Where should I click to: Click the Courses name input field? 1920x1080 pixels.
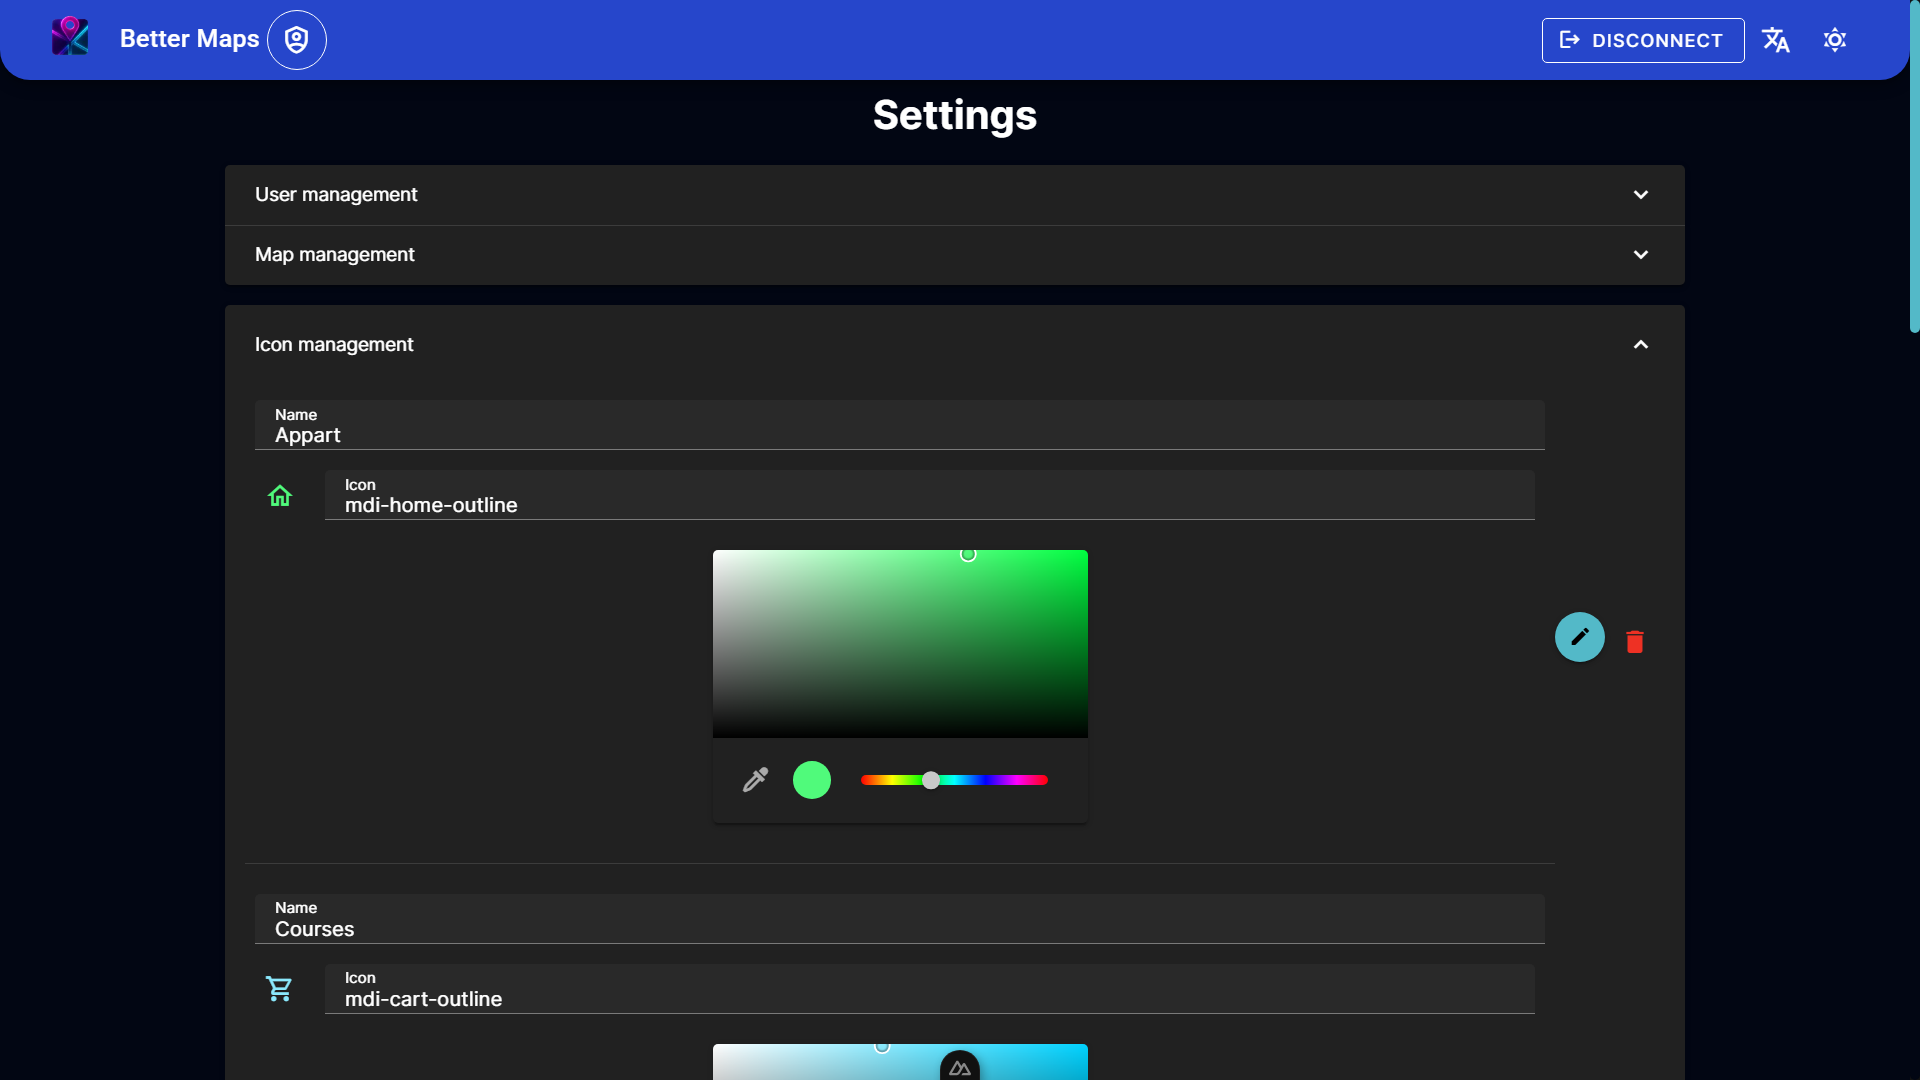[x=898, y=929]
